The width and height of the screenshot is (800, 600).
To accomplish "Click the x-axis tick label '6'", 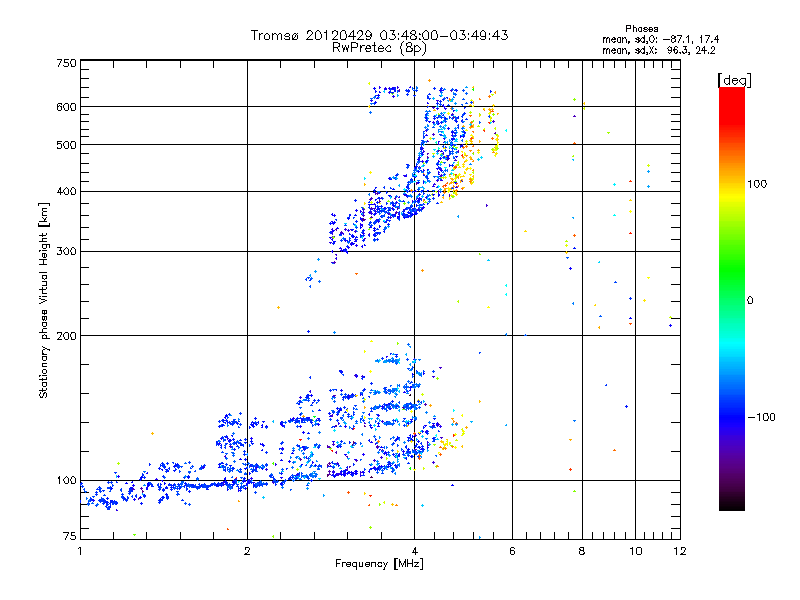I will (x=512, y=551).
